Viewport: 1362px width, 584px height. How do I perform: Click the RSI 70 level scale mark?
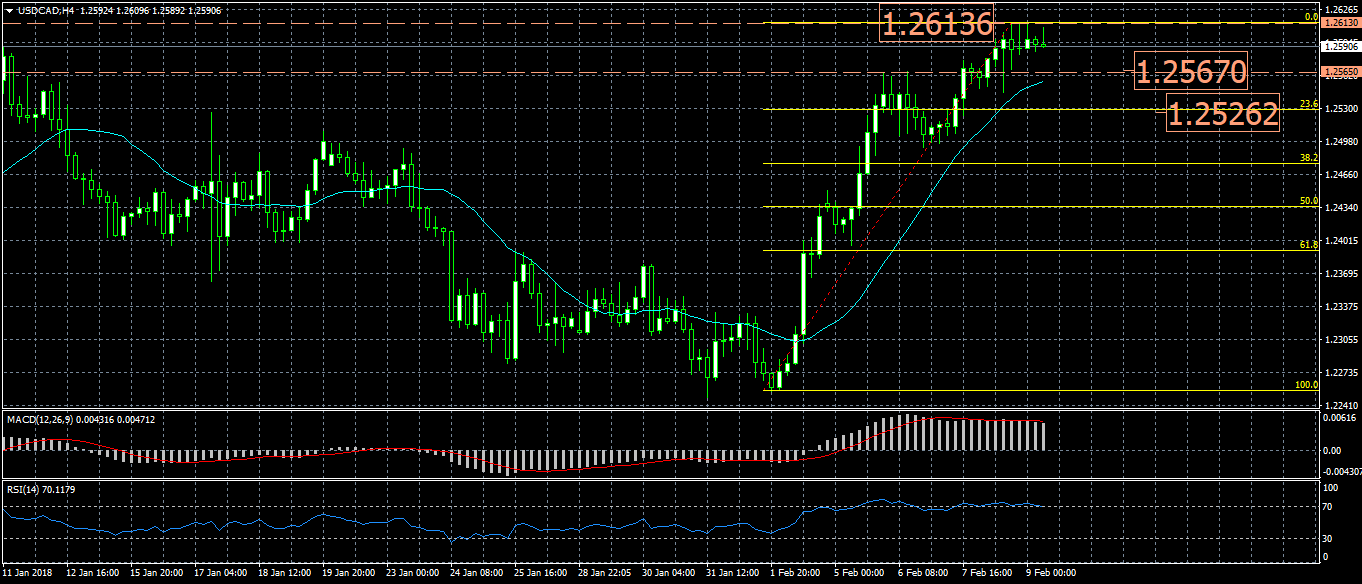[x=1326, y=508]
